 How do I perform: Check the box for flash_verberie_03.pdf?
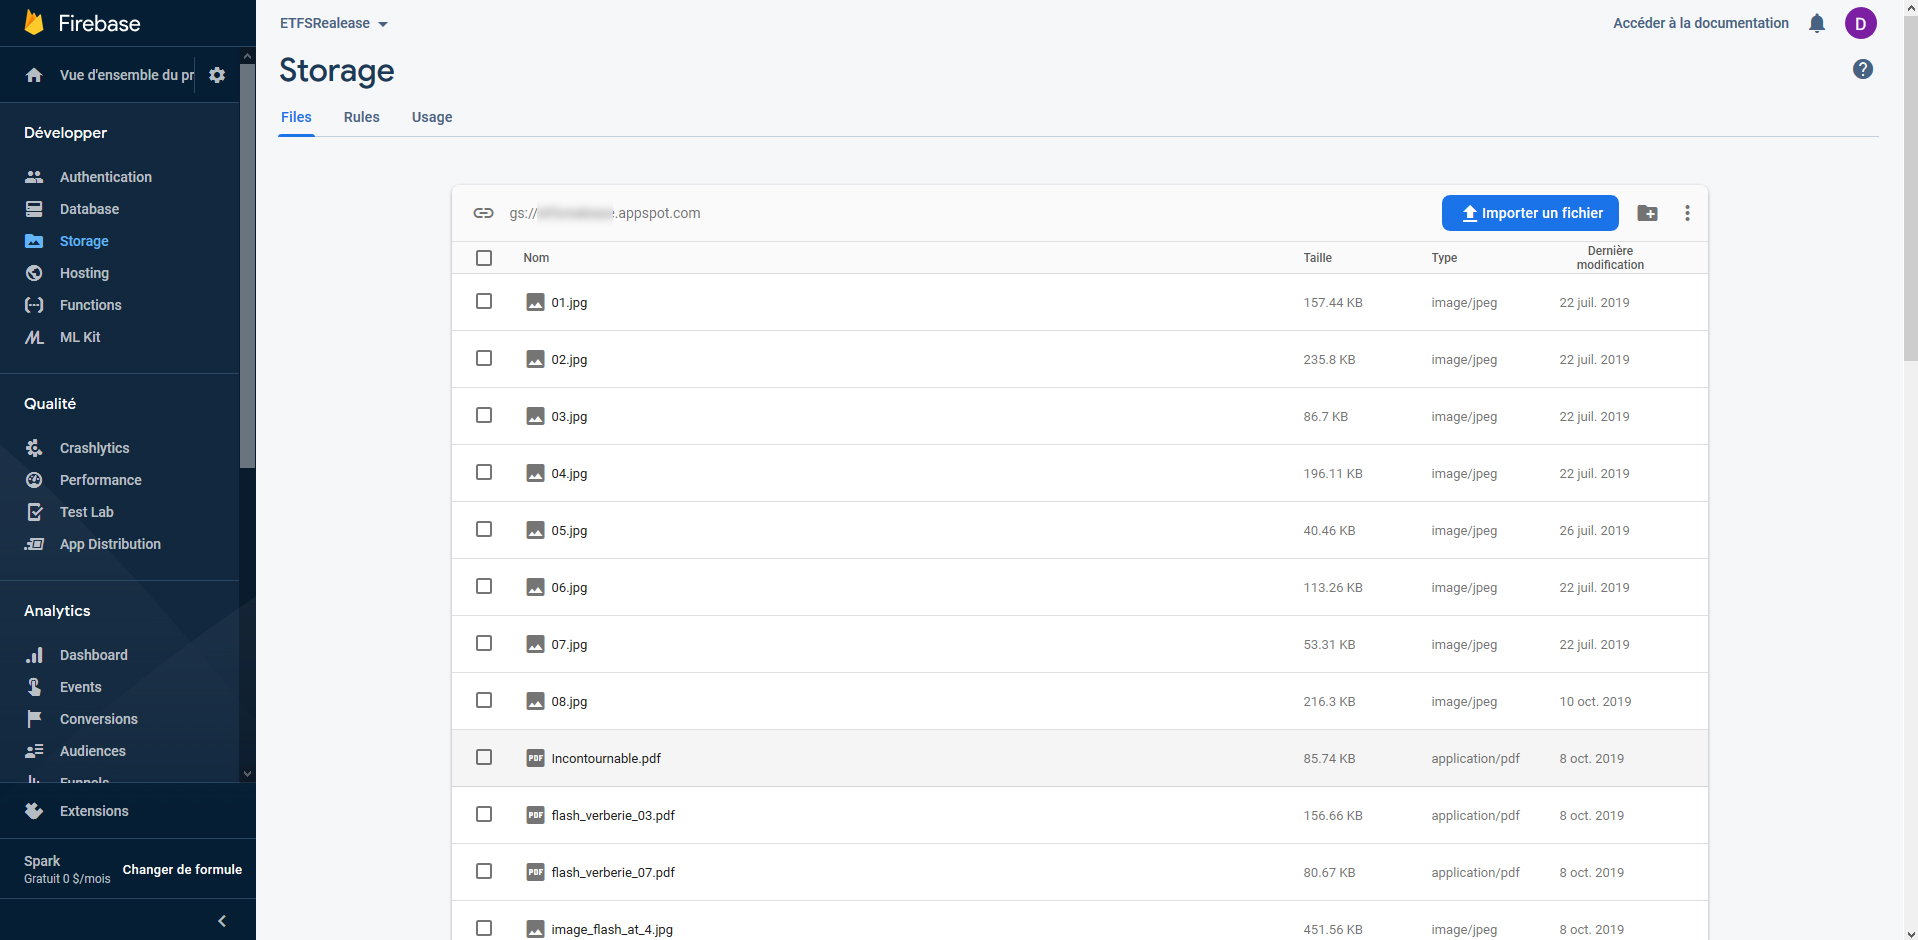point(484,814)
